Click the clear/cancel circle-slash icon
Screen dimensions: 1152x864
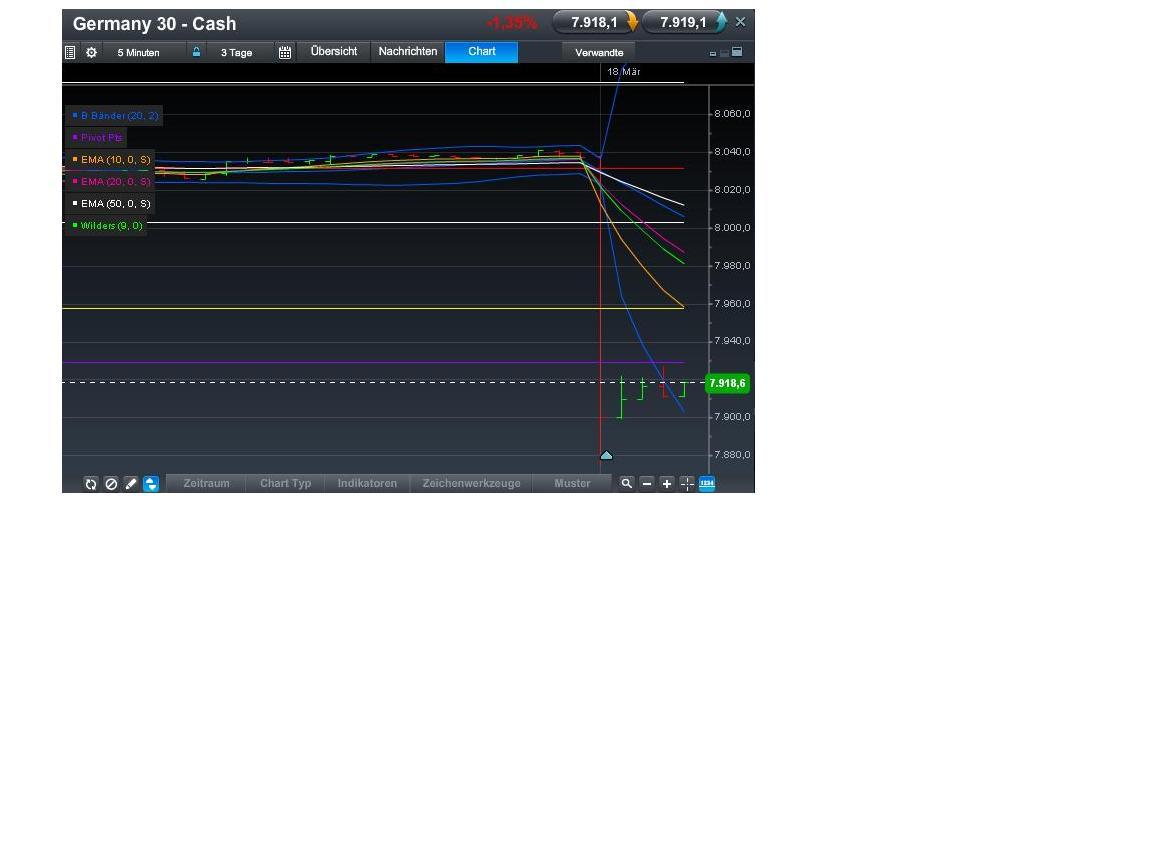pyautogui.click(x=111, y=483)
